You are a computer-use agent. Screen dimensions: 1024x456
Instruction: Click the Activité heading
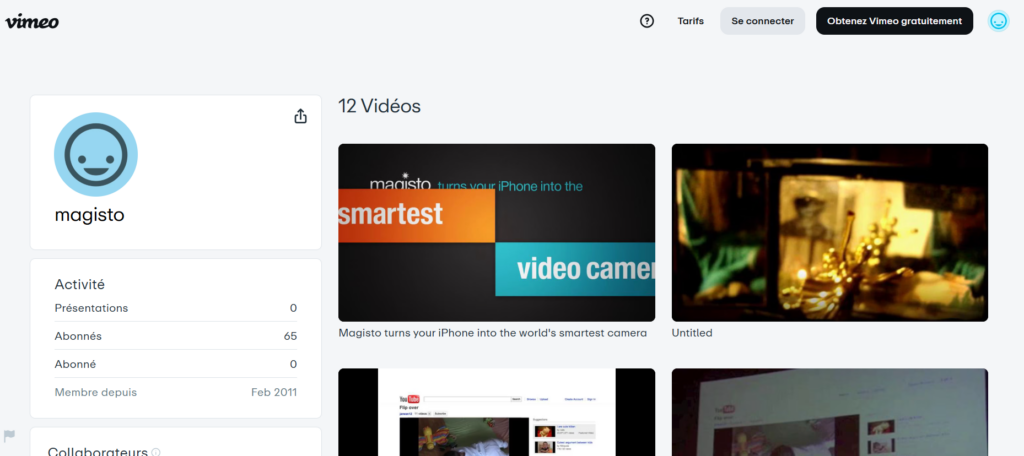click(x=80, y=284)
